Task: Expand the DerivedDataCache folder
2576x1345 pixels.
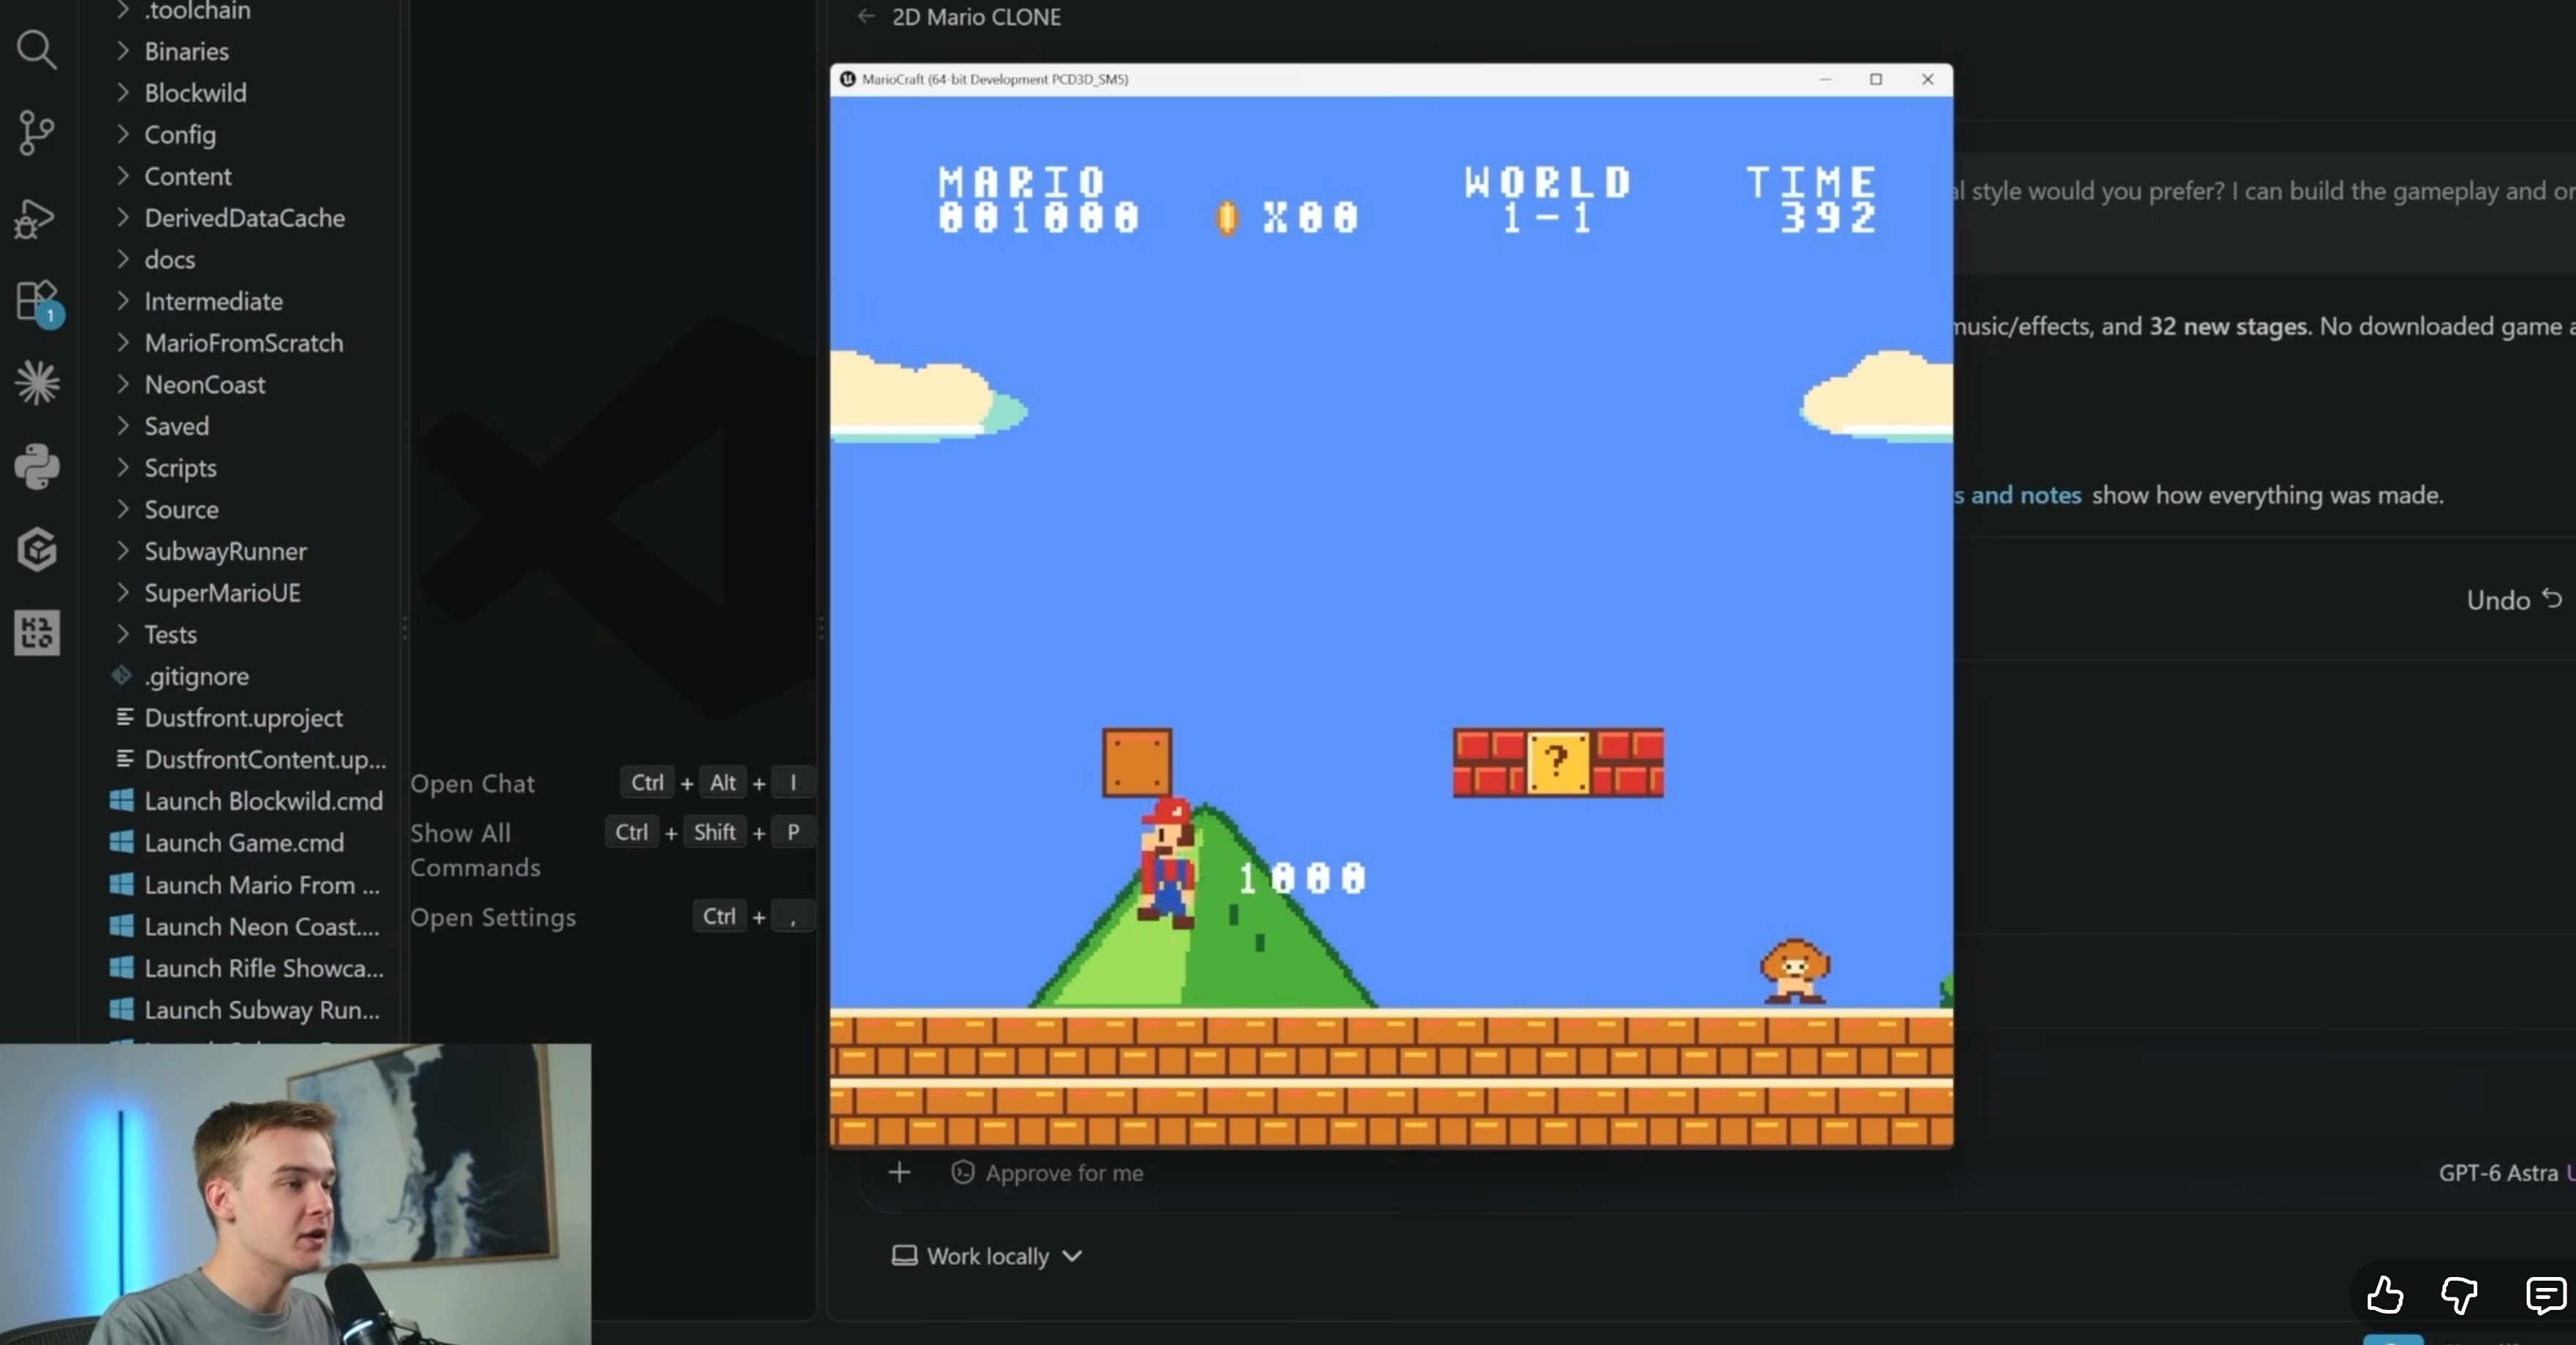Action: 123,217
